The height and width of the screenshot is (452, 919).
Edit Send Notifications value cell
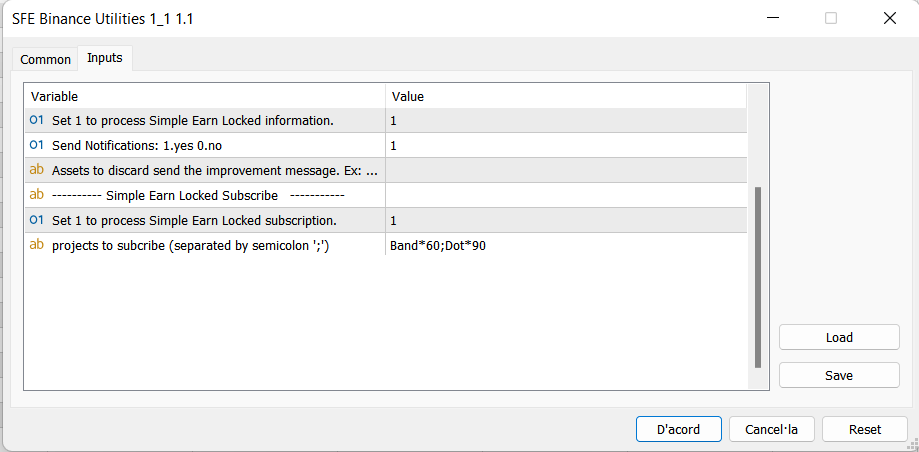[566, 145]
